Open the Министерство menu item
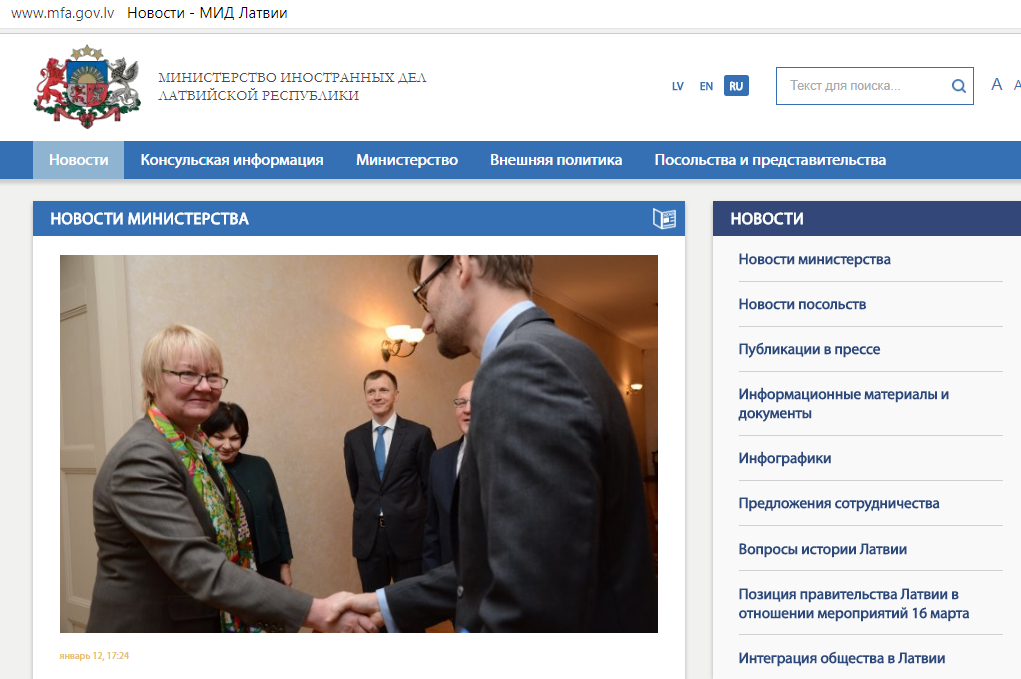This screenshot has height=679, width=1021. [x=407, y=160]
